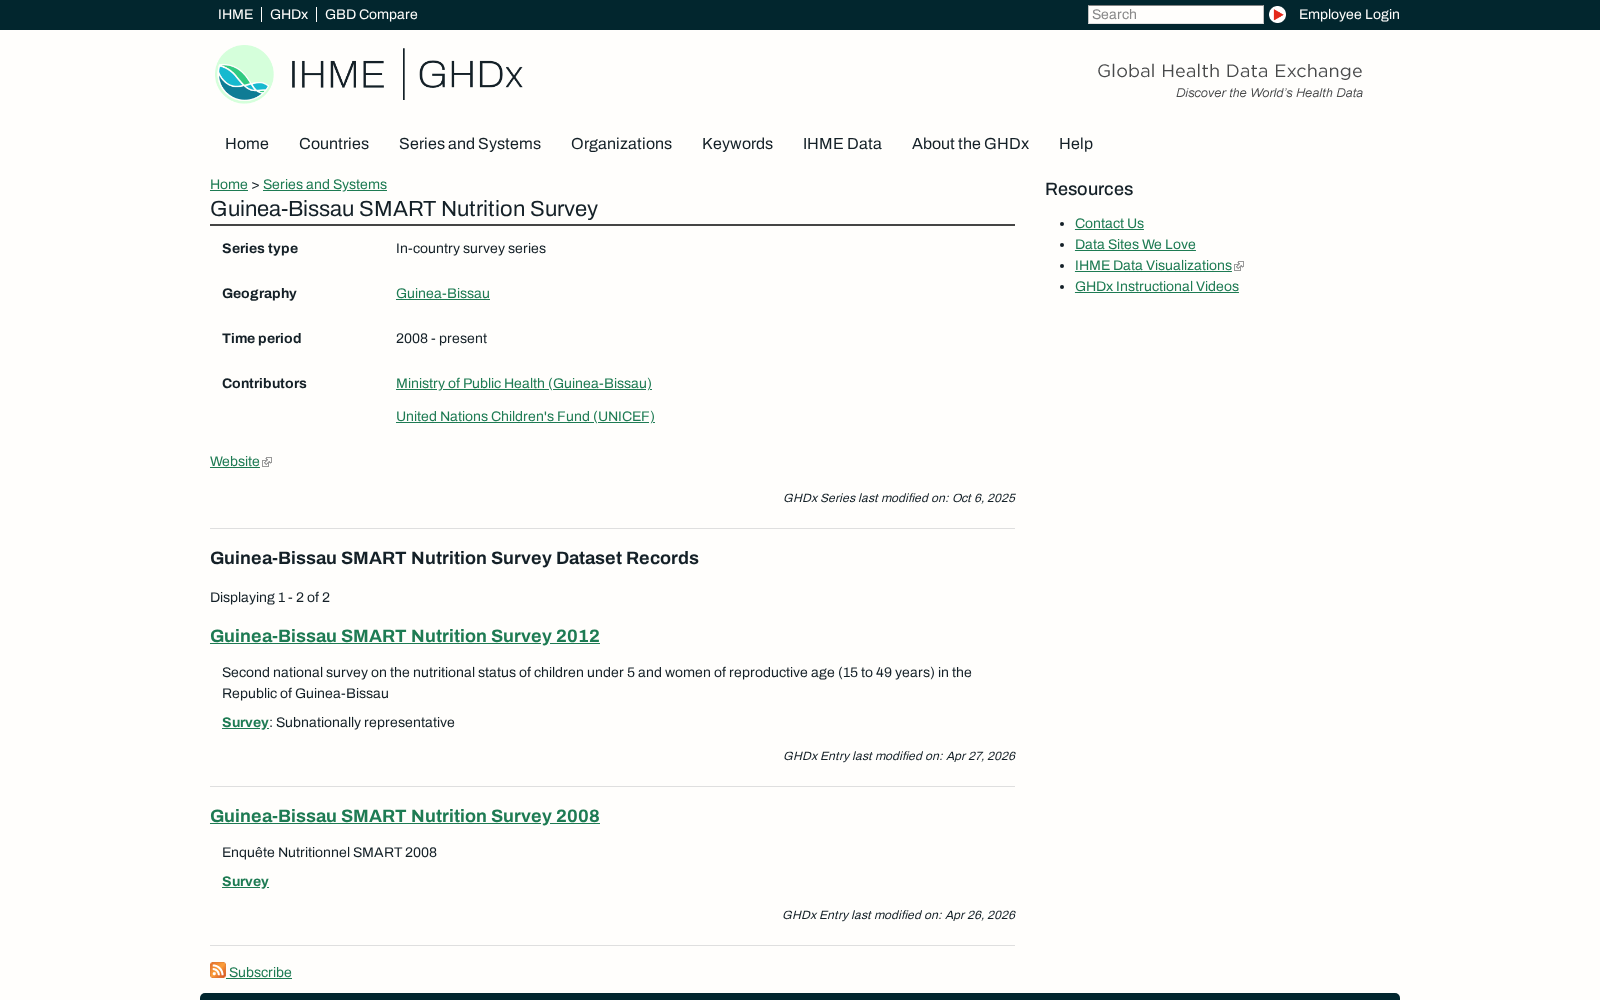Click the 'Dataset Records' section heading

click(454, 558)
